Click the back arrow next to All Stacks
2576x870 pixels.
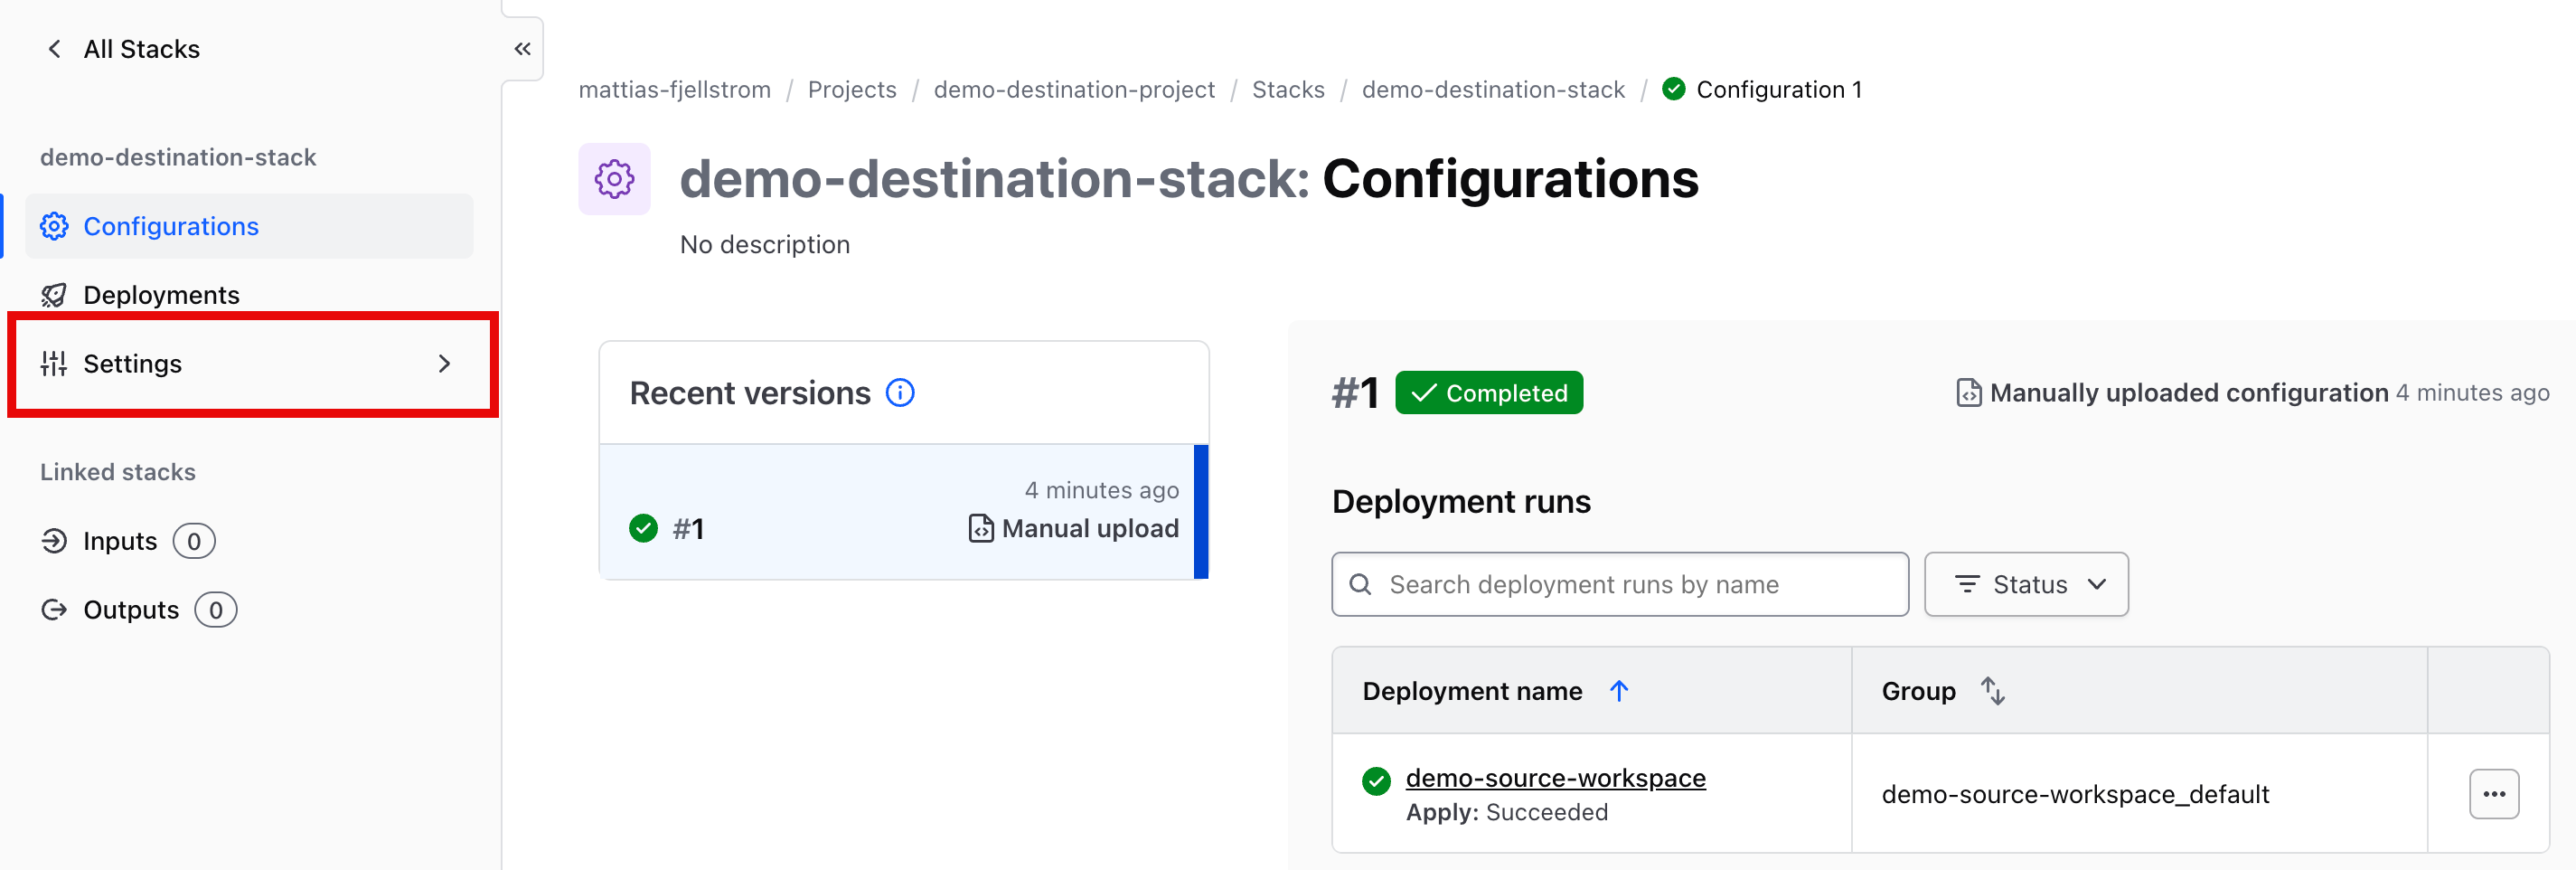click(x=54, y=48)
